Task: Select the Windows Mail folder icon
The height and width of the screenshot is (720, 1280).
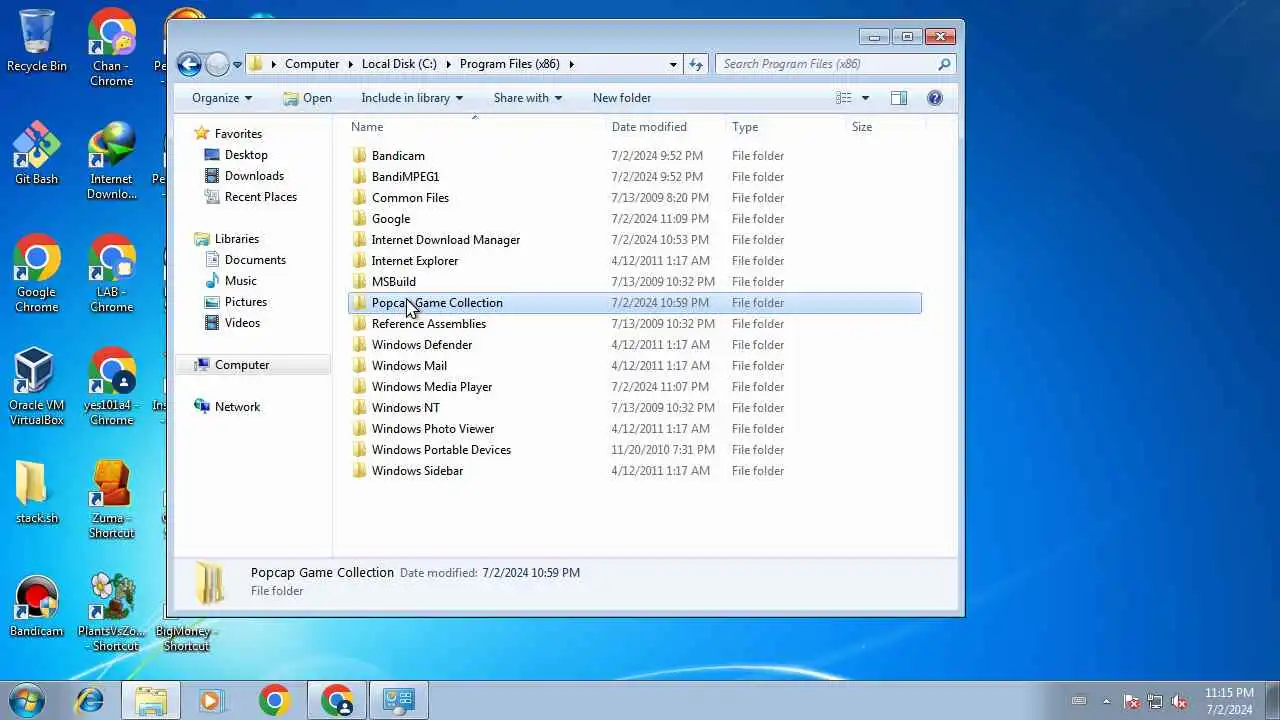Action: pyautogui.click(x=360, y=366)
